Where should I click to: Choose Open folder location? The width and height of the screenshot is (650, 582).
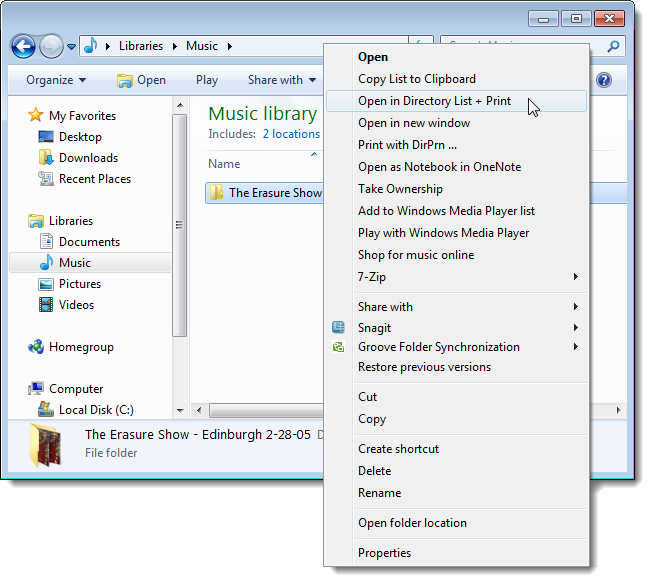(456, 523)
